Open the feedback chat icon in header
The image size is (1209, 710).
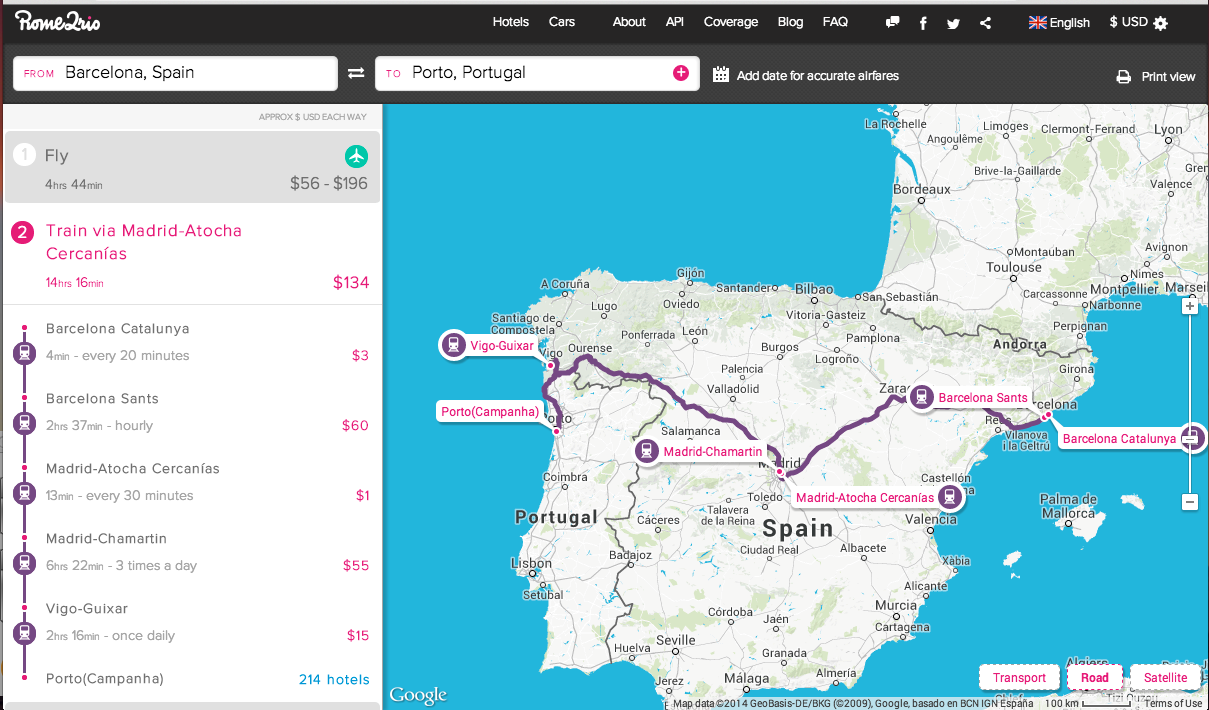893,23
